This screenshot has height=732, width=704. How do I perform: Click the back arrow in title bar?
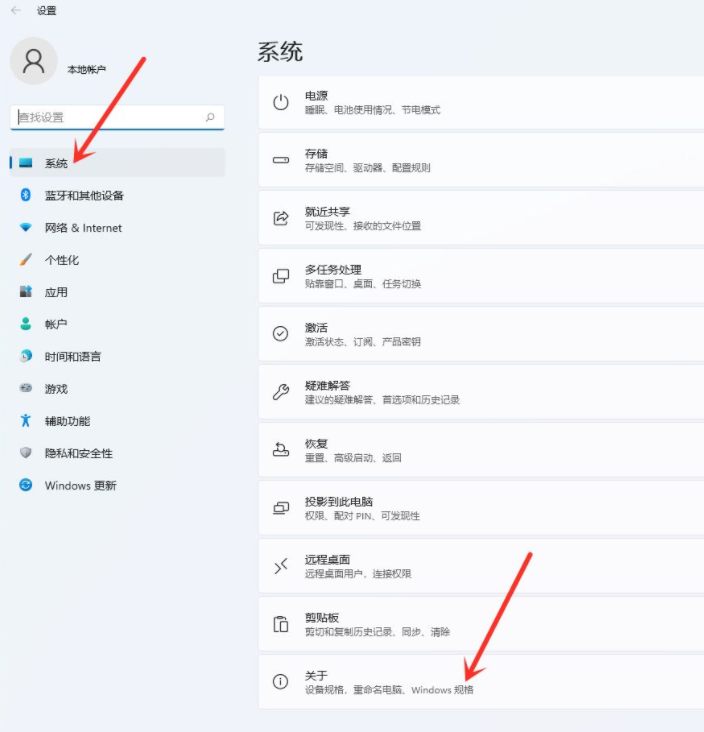point(16,10)
